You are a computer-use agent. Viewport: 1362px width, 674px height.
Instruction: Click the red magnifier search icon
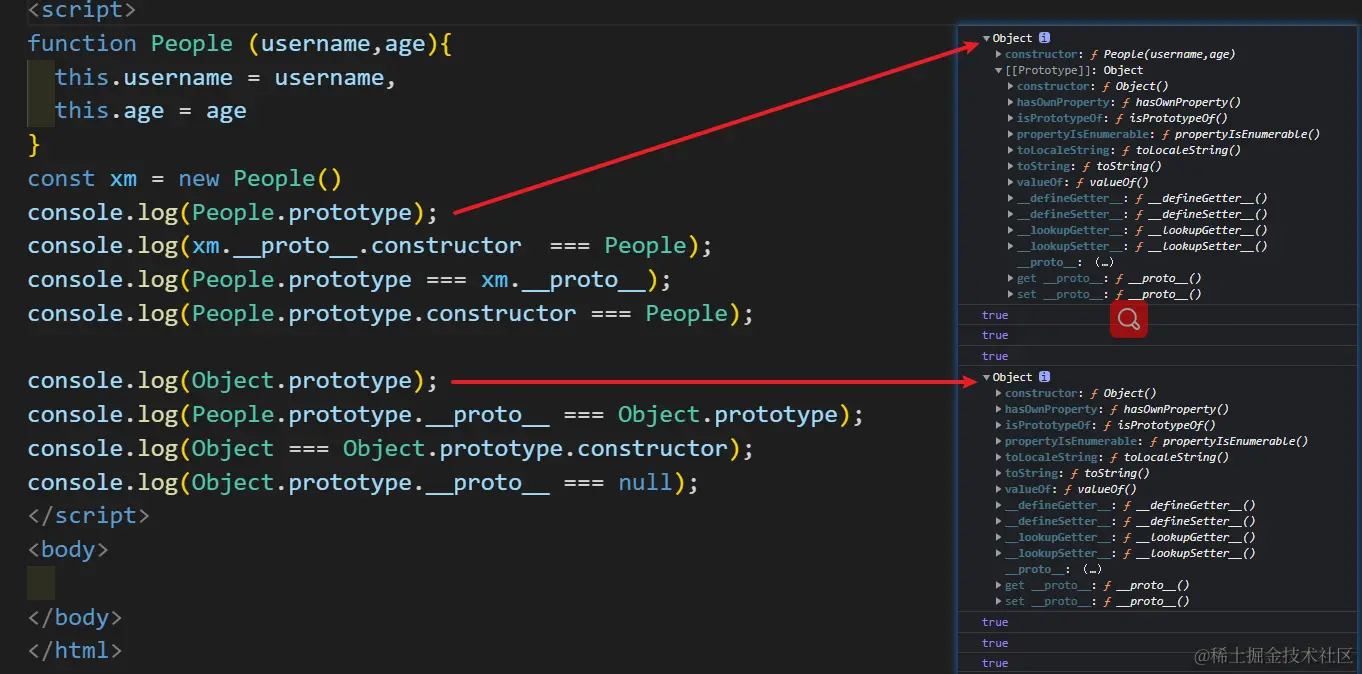pyautogui.click(x=1129, y=320)
